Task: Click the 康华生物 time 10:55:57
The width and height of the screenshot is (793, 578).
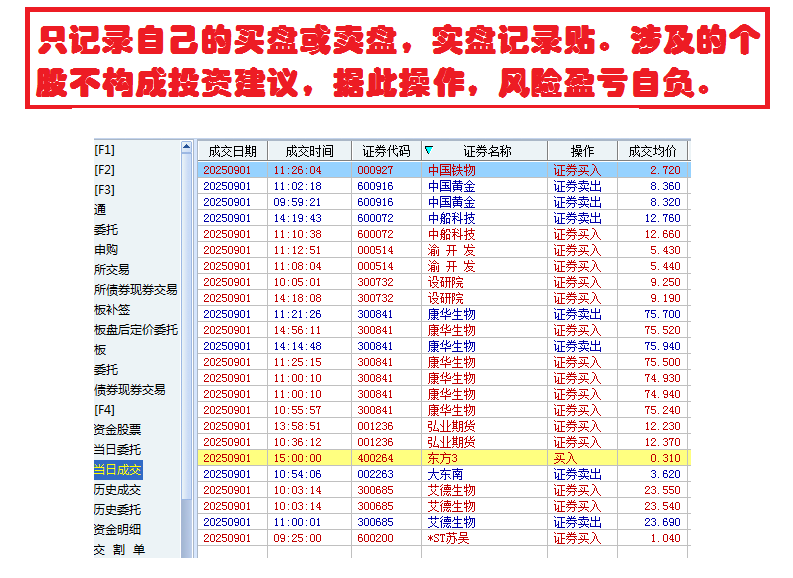Action: tap(297, 410)
